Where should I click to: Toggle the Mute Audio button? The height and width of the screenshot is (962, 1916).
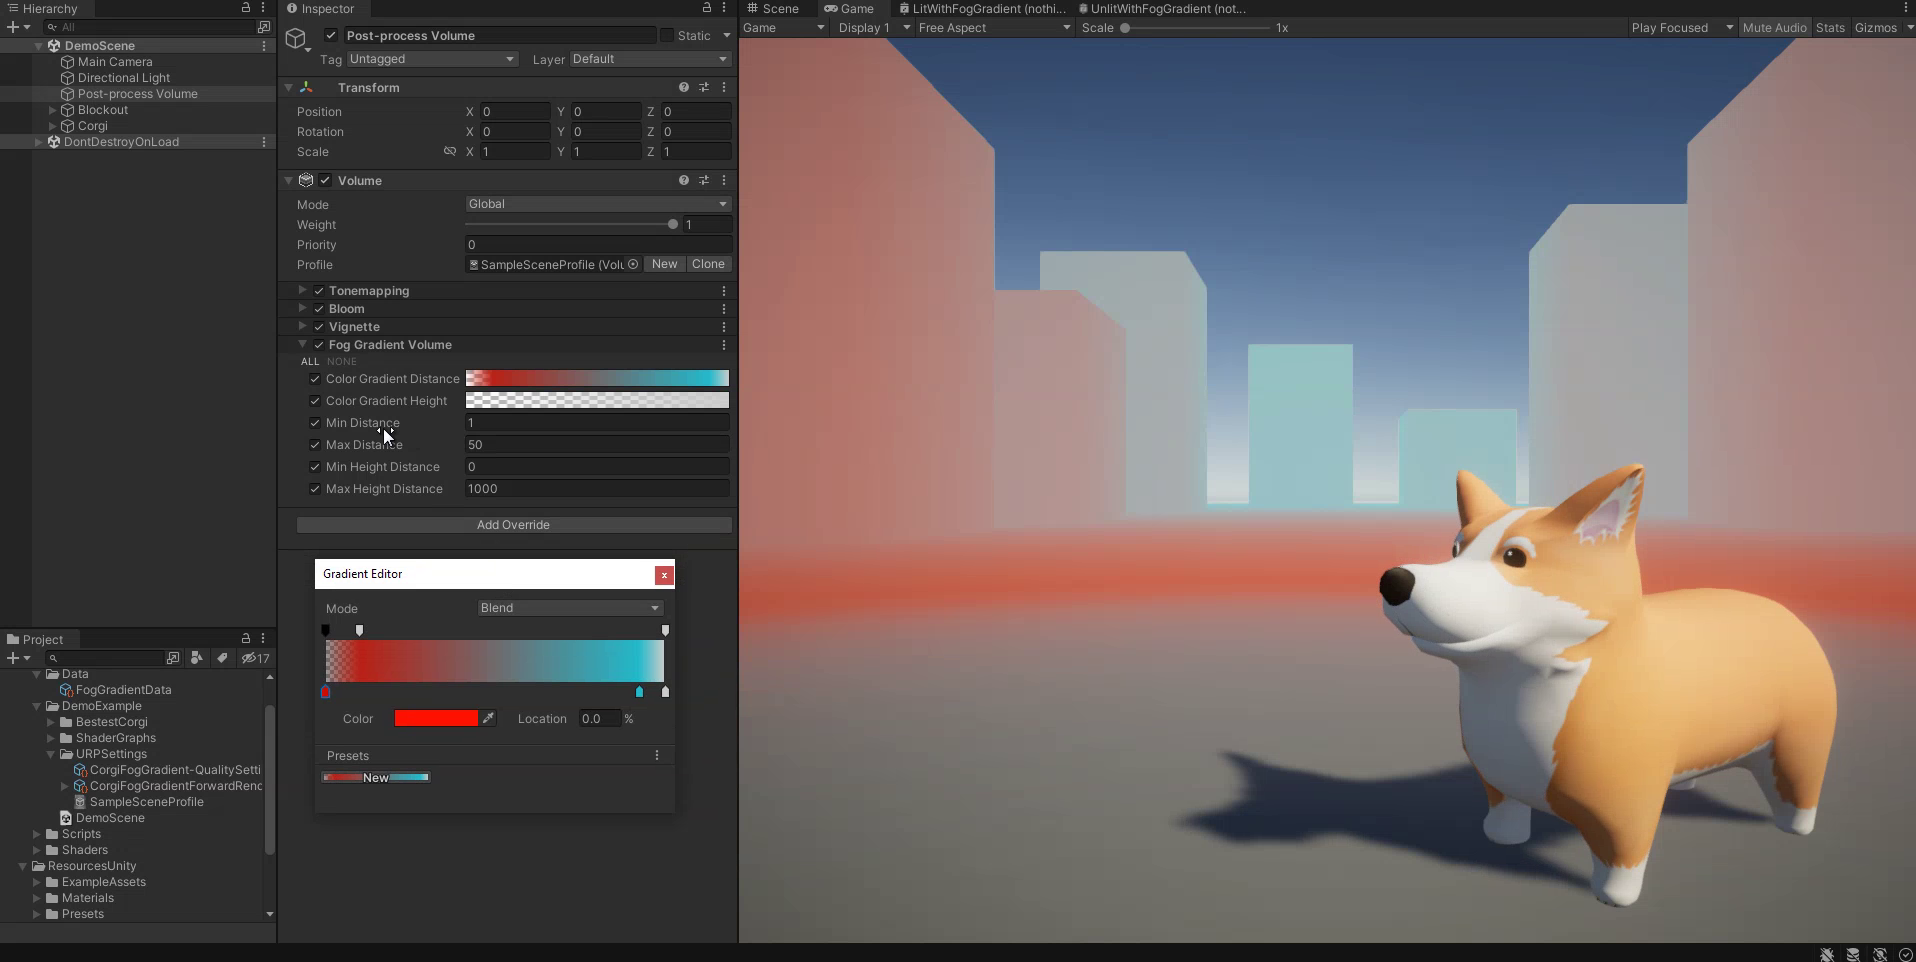coord(1774,28)
